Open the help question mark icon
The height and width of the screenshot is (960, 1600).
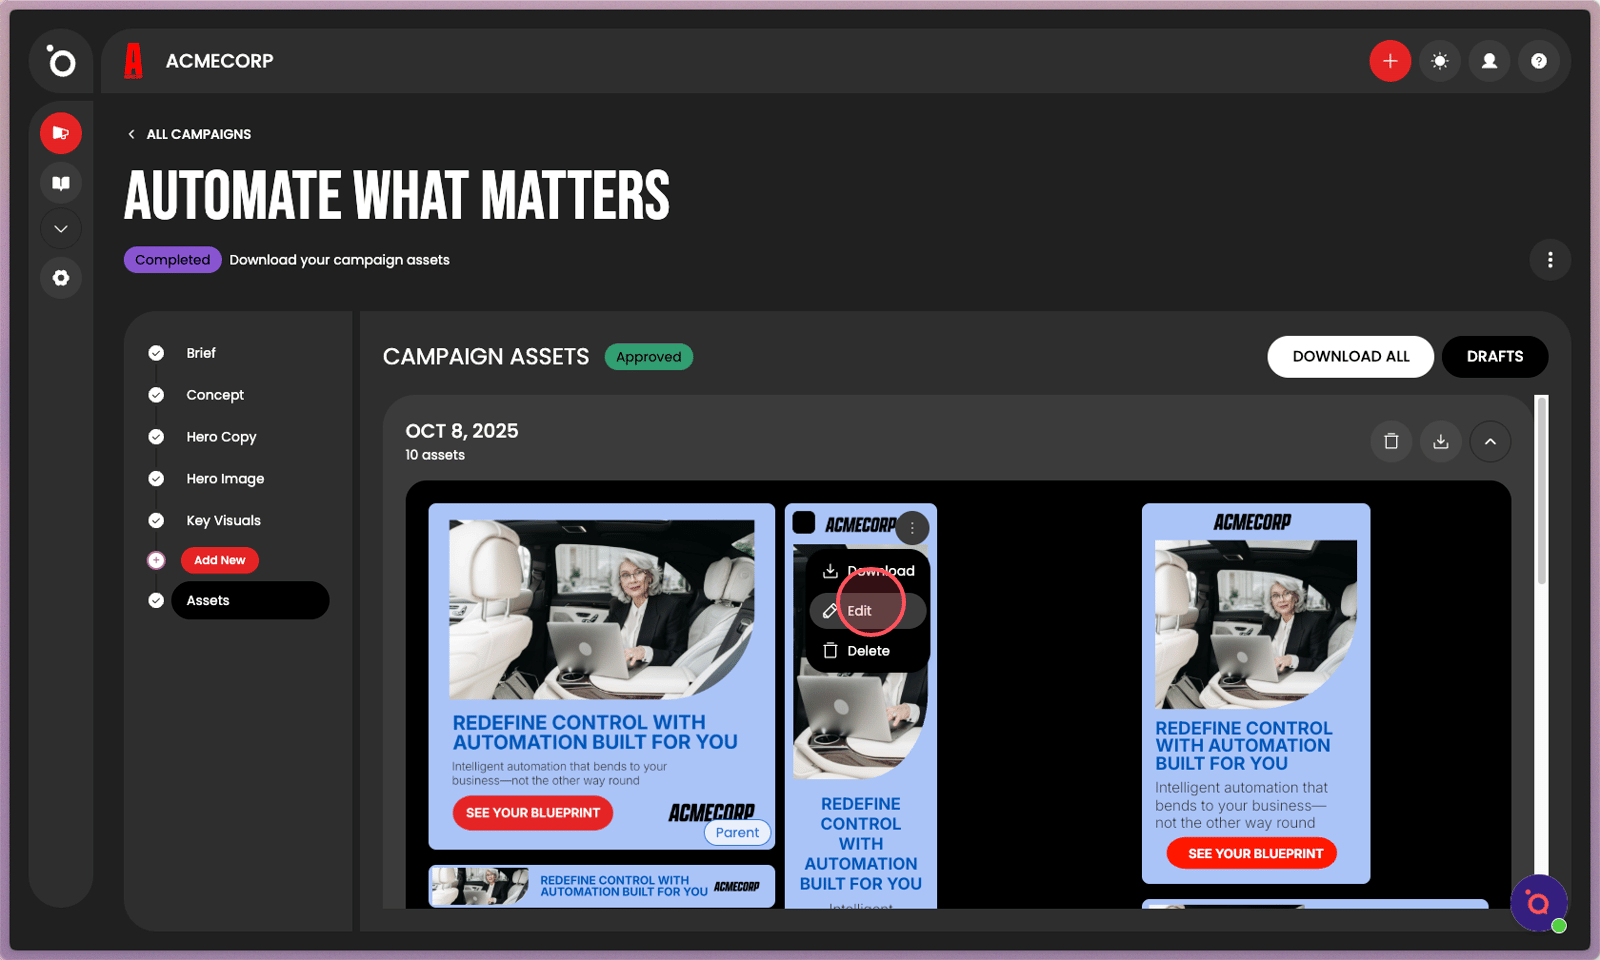pos(1539,61)
